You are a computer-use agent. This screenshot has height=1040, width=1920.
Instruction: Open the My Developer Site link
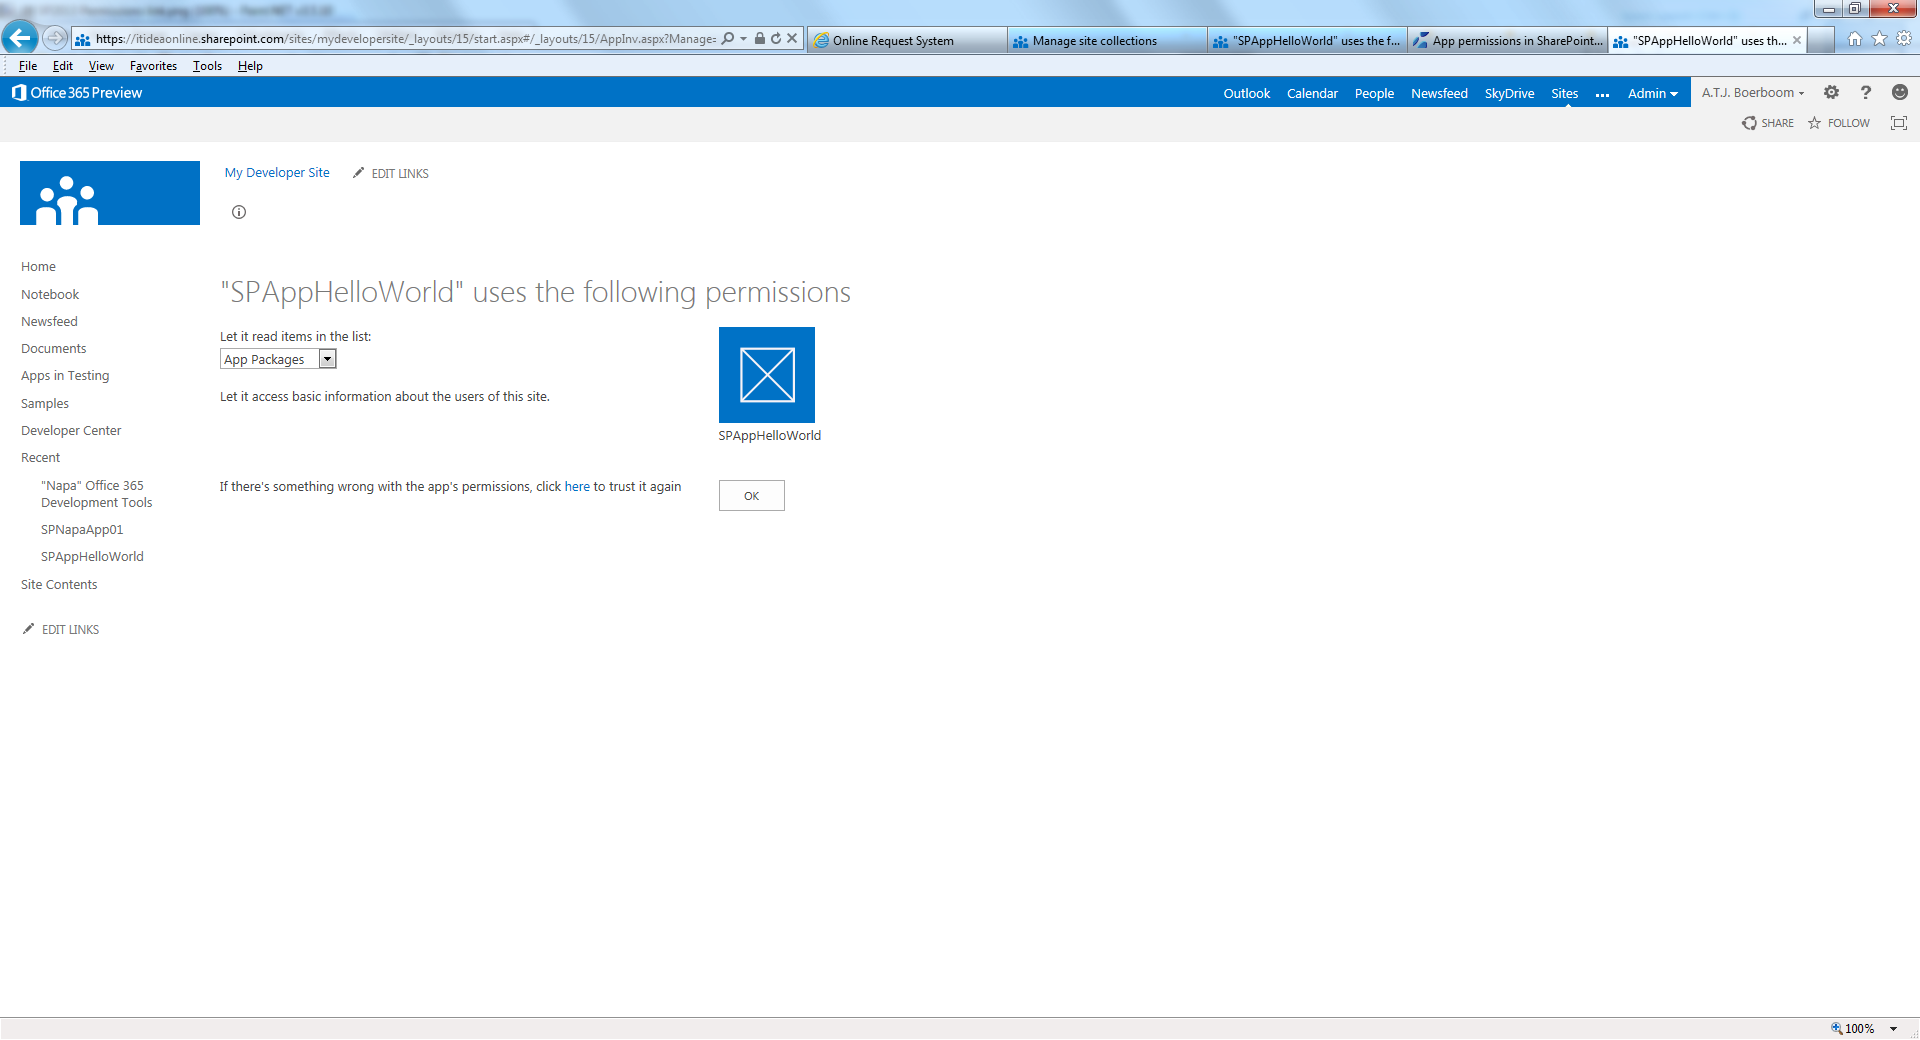(277, 172)
